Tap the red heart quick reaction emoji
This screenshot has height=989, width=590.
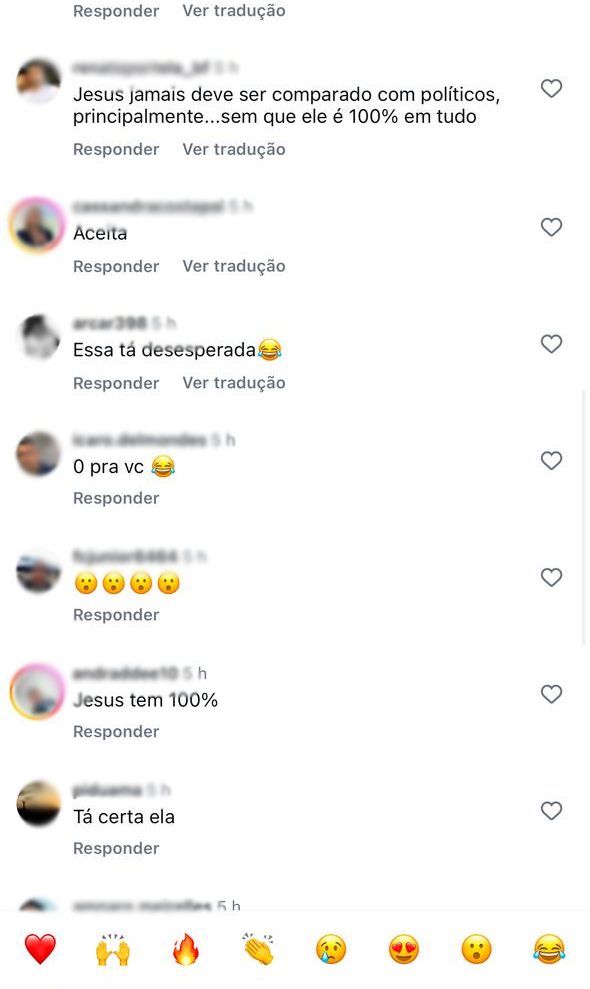[40, 949]
